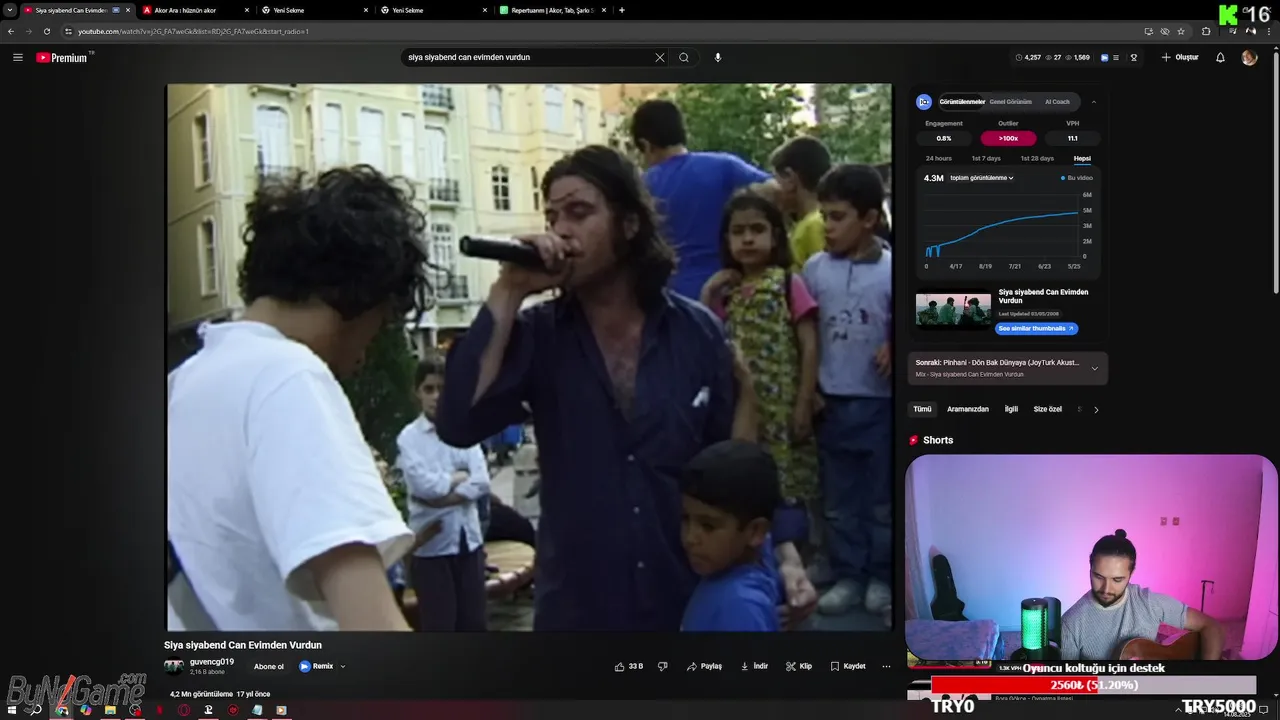
Task: Go to YouTube Premium home via logo
Action: click(x=64, y=57)
